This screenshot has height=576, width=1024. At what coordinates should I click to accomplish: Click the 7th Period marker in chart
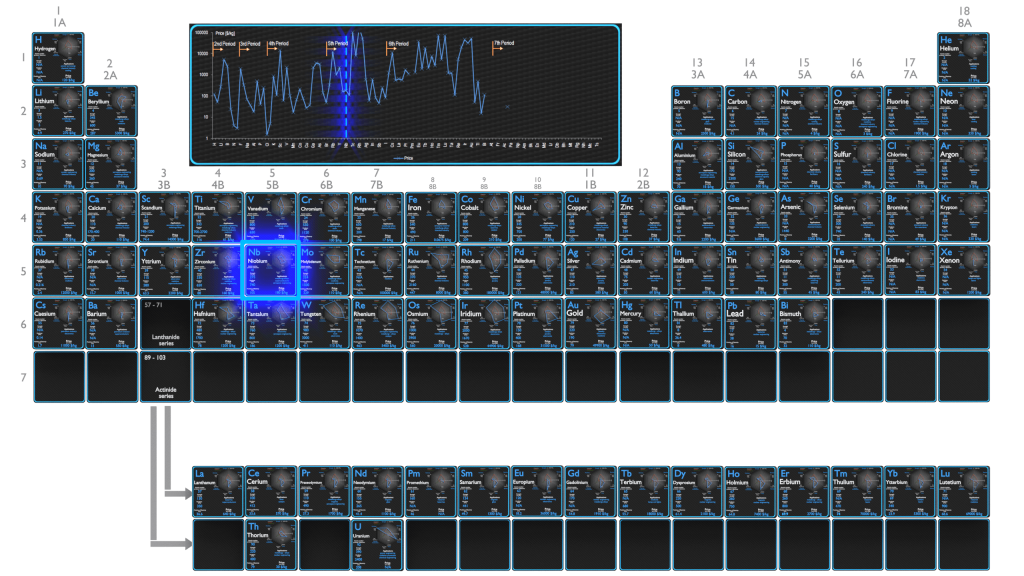click(503, 44)
